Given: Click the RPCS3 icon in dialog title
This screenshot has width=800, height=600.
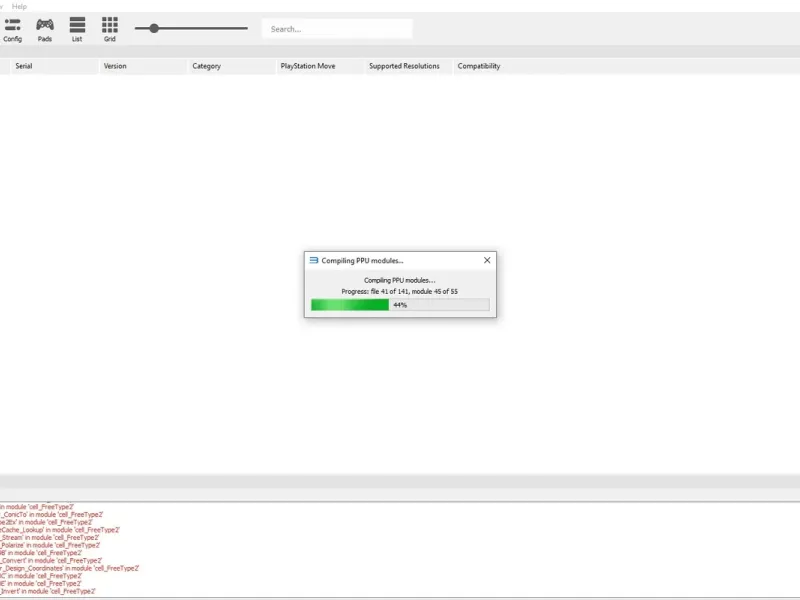Looking at the screenshot, I should coord(314,260).
